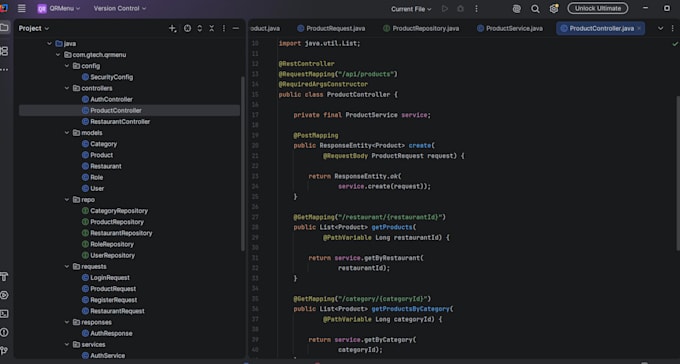Open IDE settings gear icon
680x364 pixels.
[x=554, y=9]
